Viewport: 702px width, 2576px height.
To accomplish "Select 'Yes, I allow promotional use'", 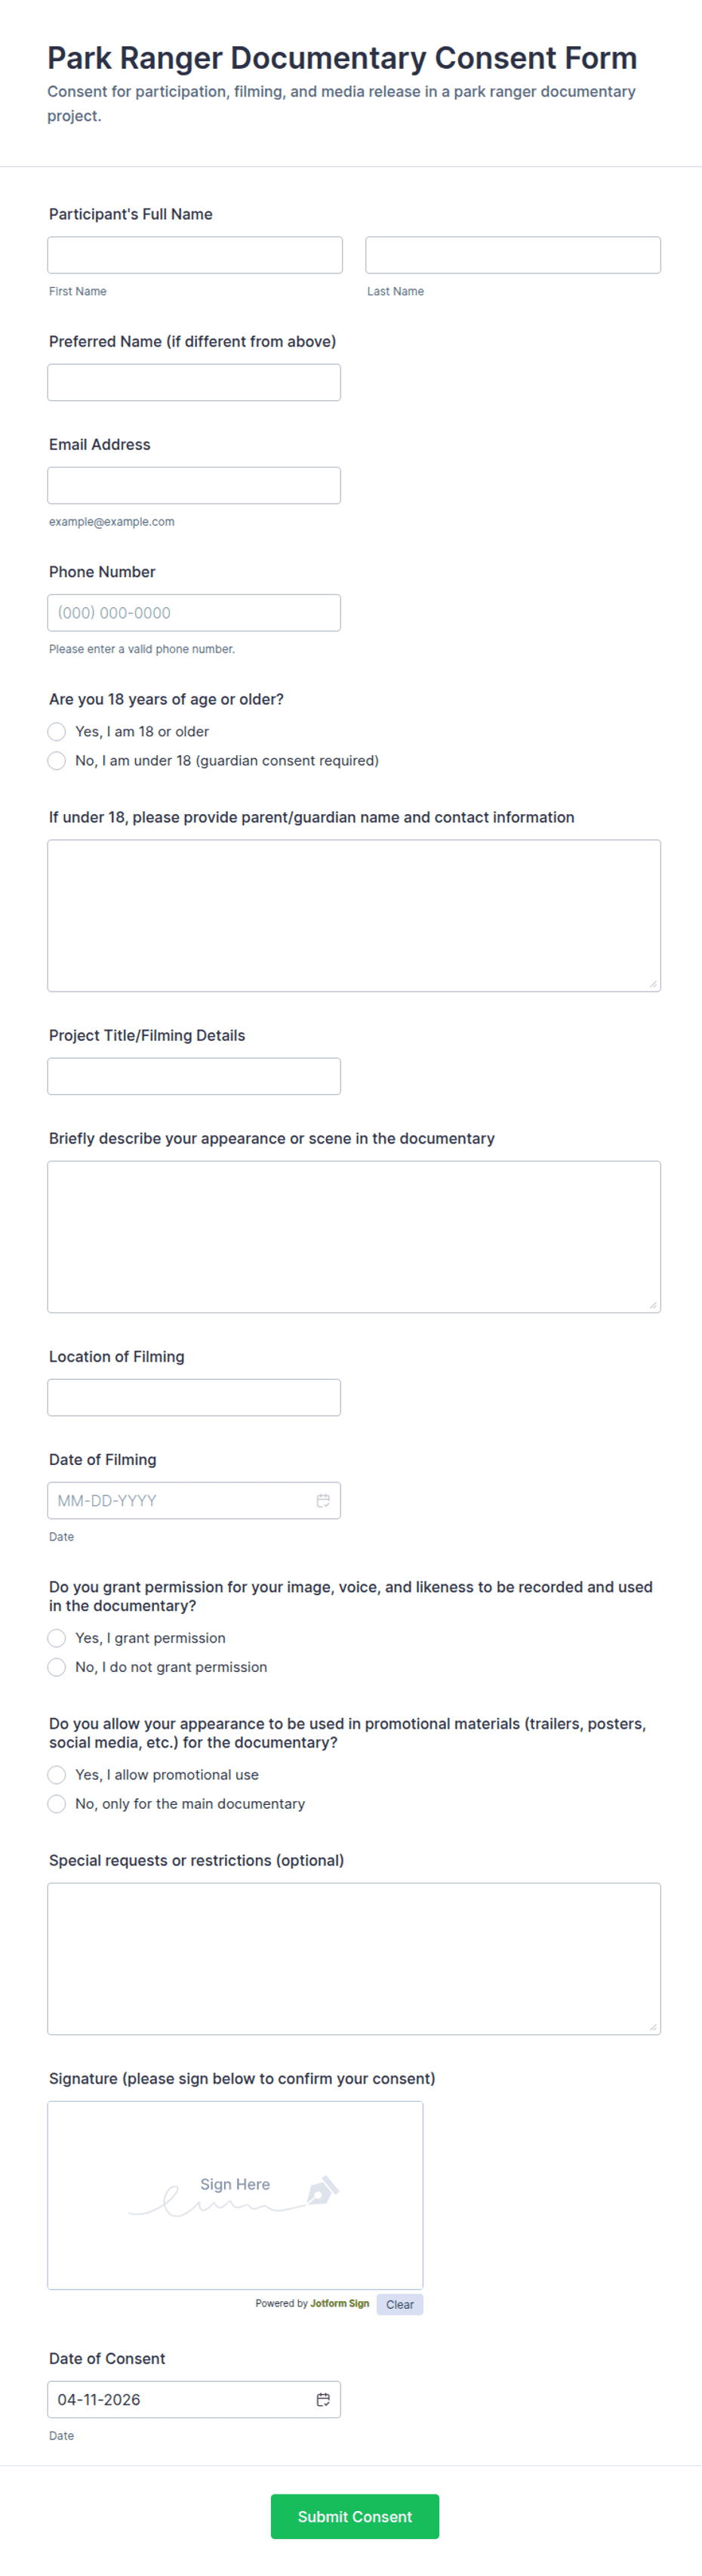I will tap(57, 1775).
